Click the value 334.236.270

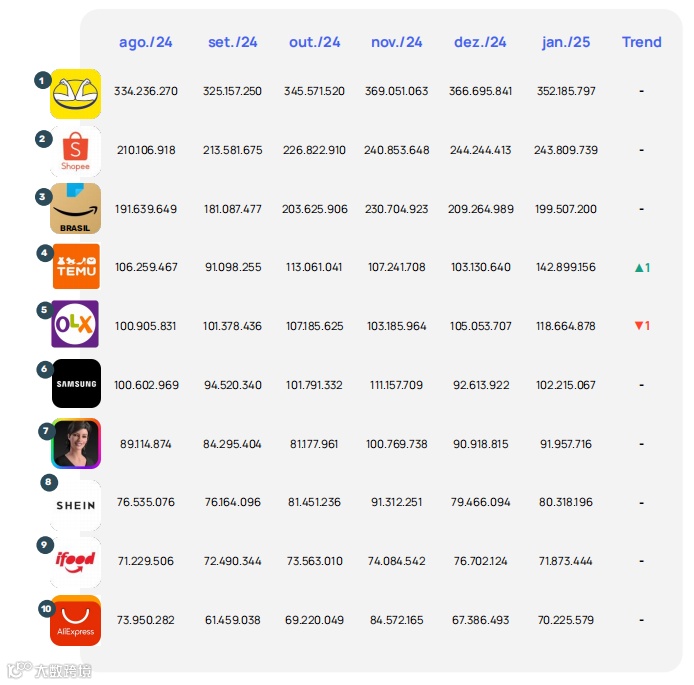(x=146, y=91)
